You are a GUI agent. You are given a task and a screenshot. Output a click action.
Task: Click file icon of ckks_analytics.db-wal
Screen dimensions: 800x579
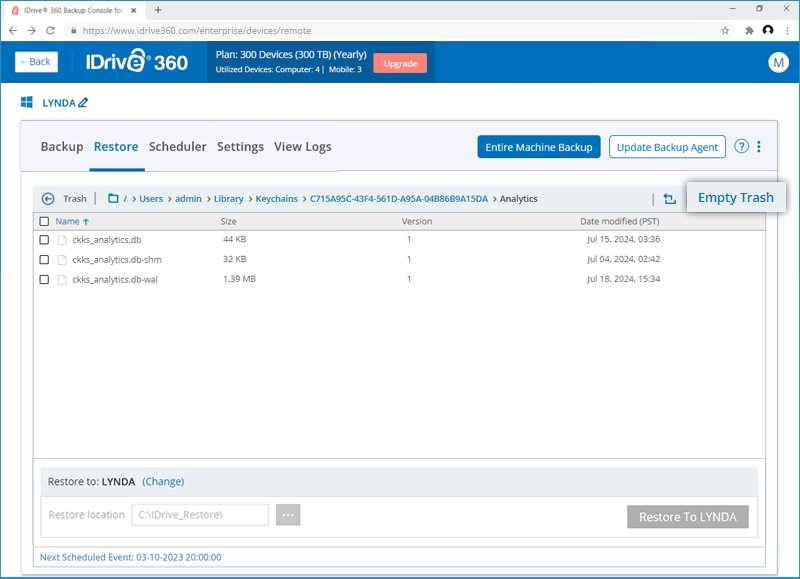62,280
